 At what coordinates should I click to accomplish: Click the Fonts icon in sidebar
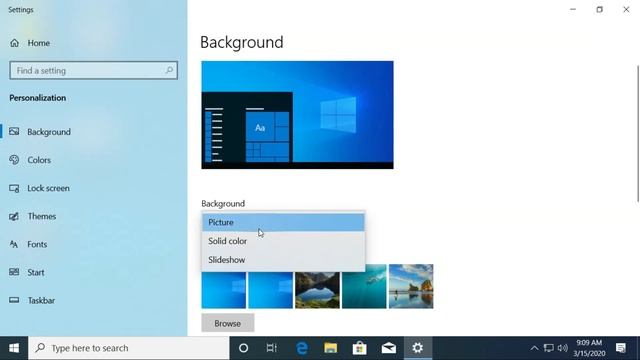[14, 244]
